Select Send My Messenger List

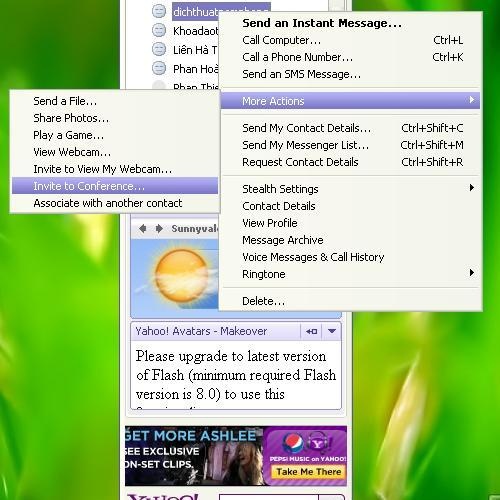tap(350, 145)
